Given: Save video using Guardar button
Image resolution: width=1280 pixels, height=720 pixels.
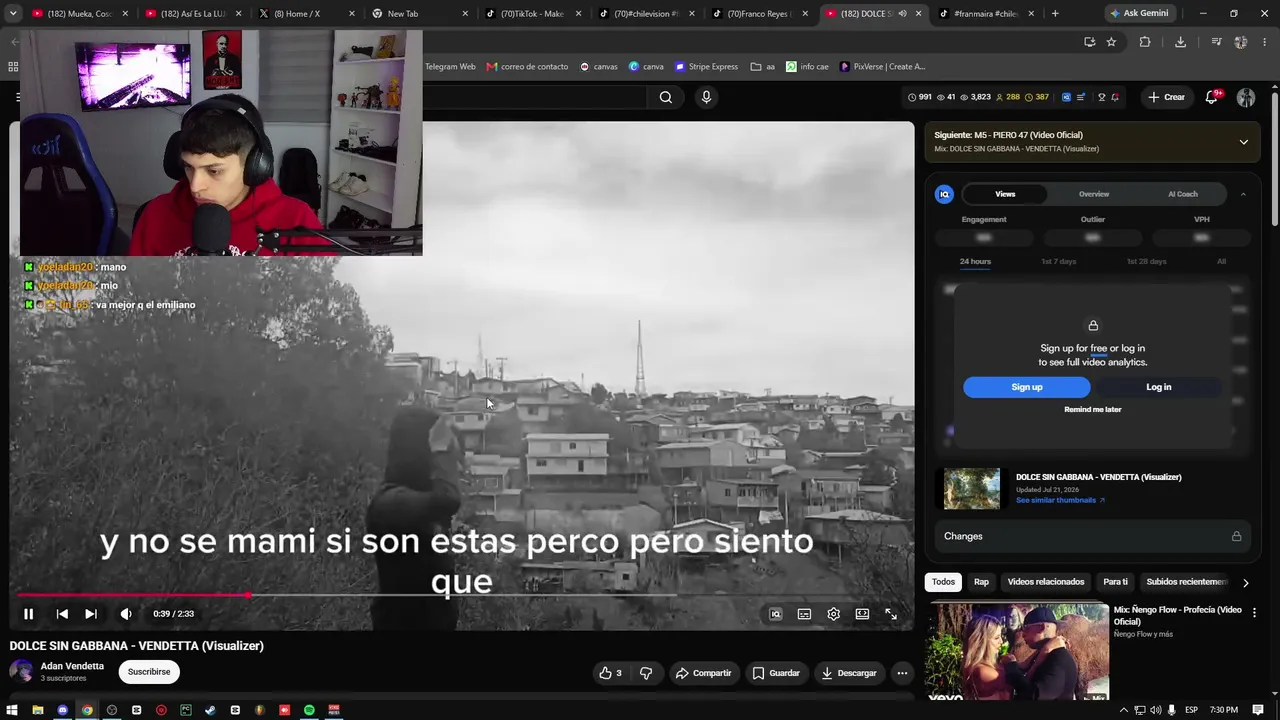Looking at the screenshot, I should point(776,673).
